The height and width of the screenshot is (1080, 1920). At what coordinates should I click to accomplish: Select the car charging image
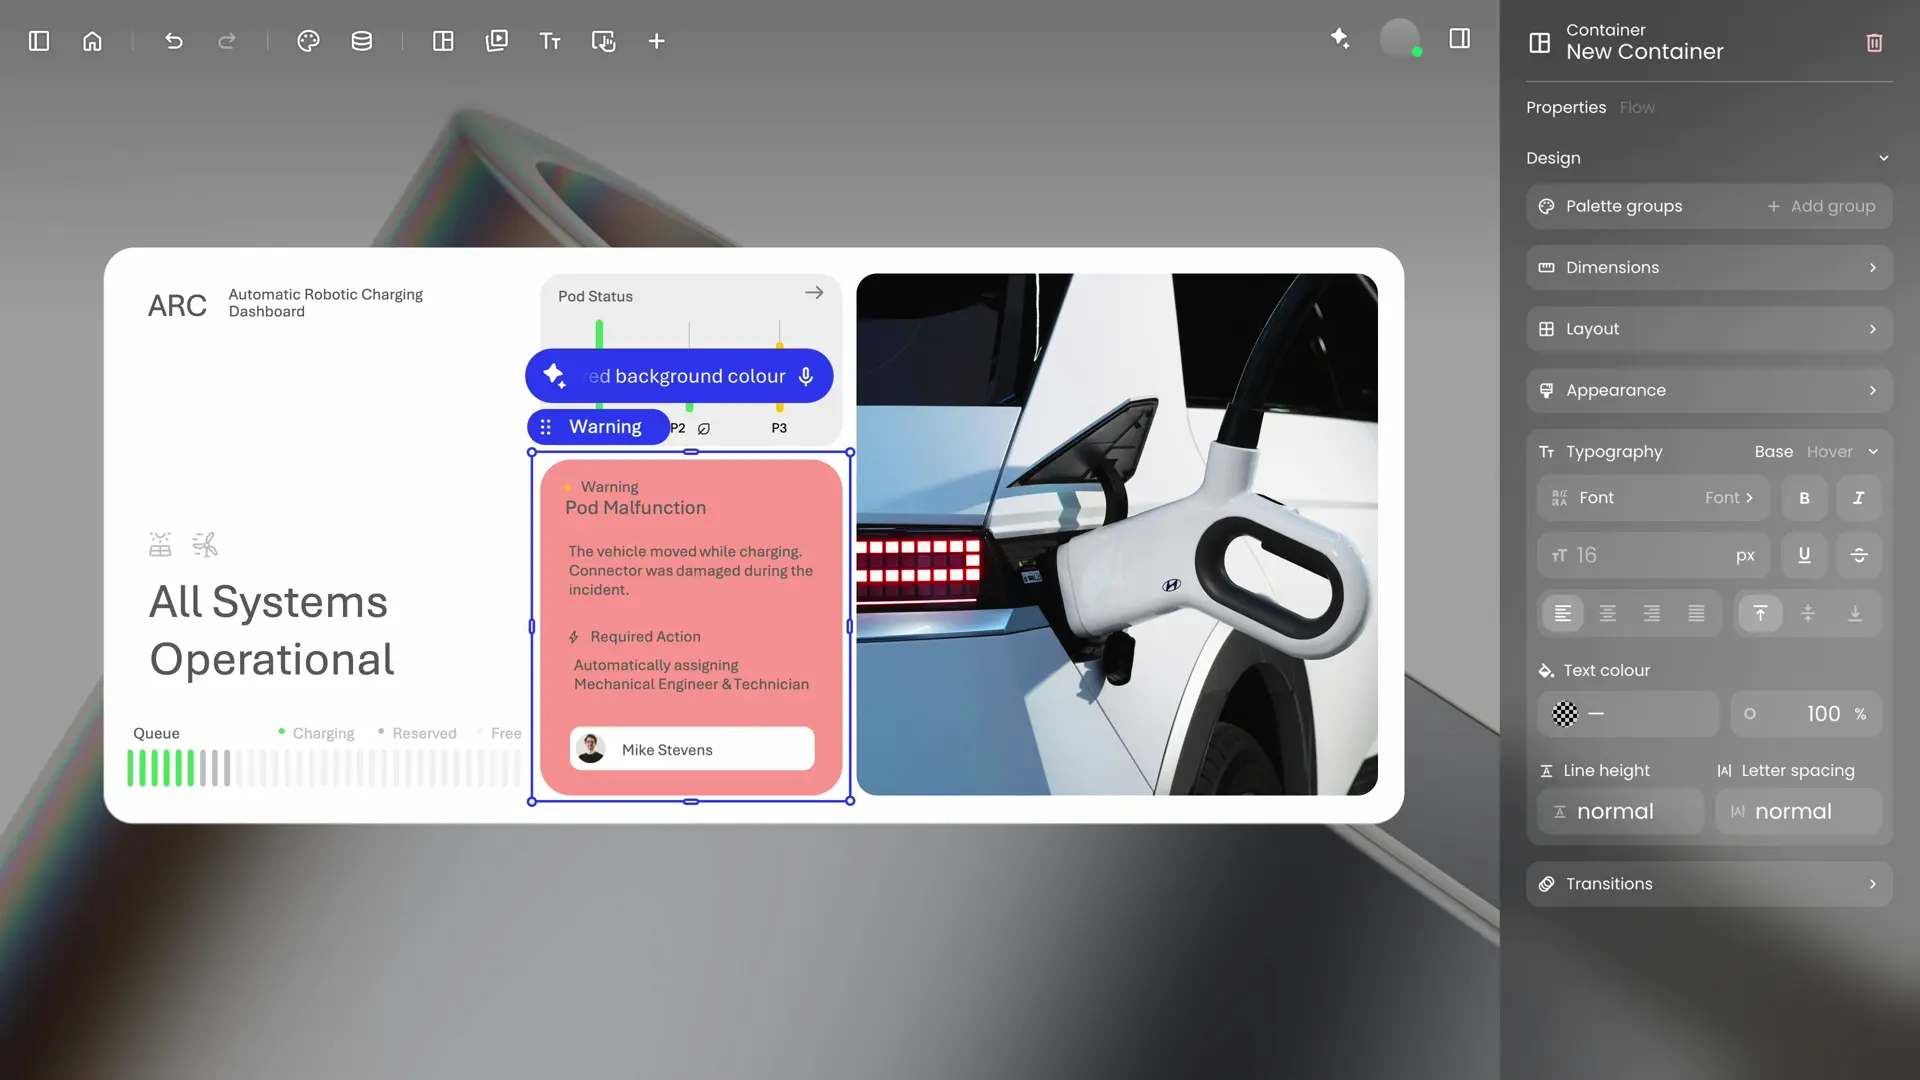[1117, 535]
